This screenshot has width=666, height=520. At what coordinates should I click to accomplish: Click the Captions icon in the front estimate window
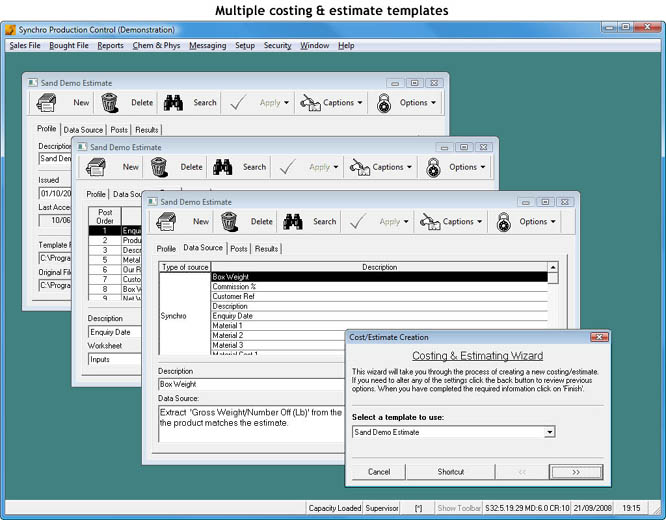coord(430,222)
